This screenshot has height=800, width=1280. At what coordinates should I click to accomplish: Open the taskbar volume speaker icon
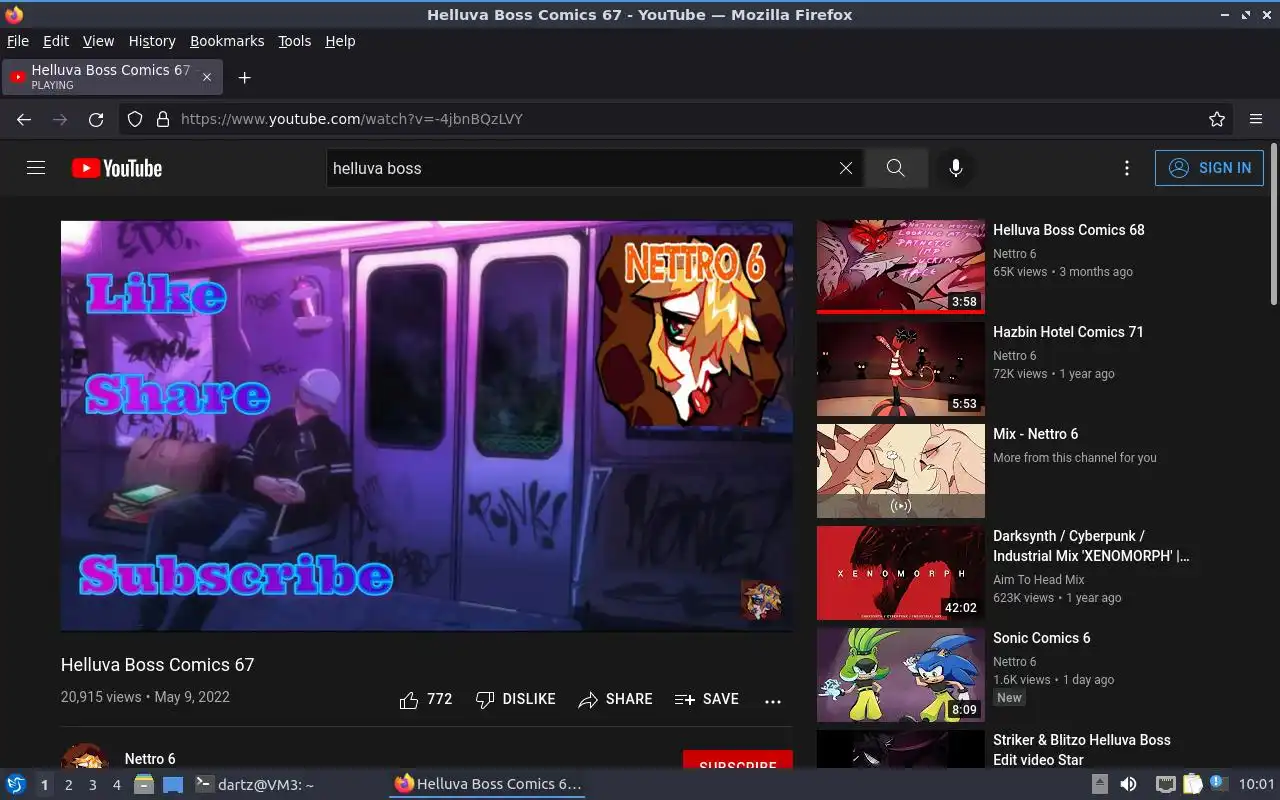[1128, 784]
